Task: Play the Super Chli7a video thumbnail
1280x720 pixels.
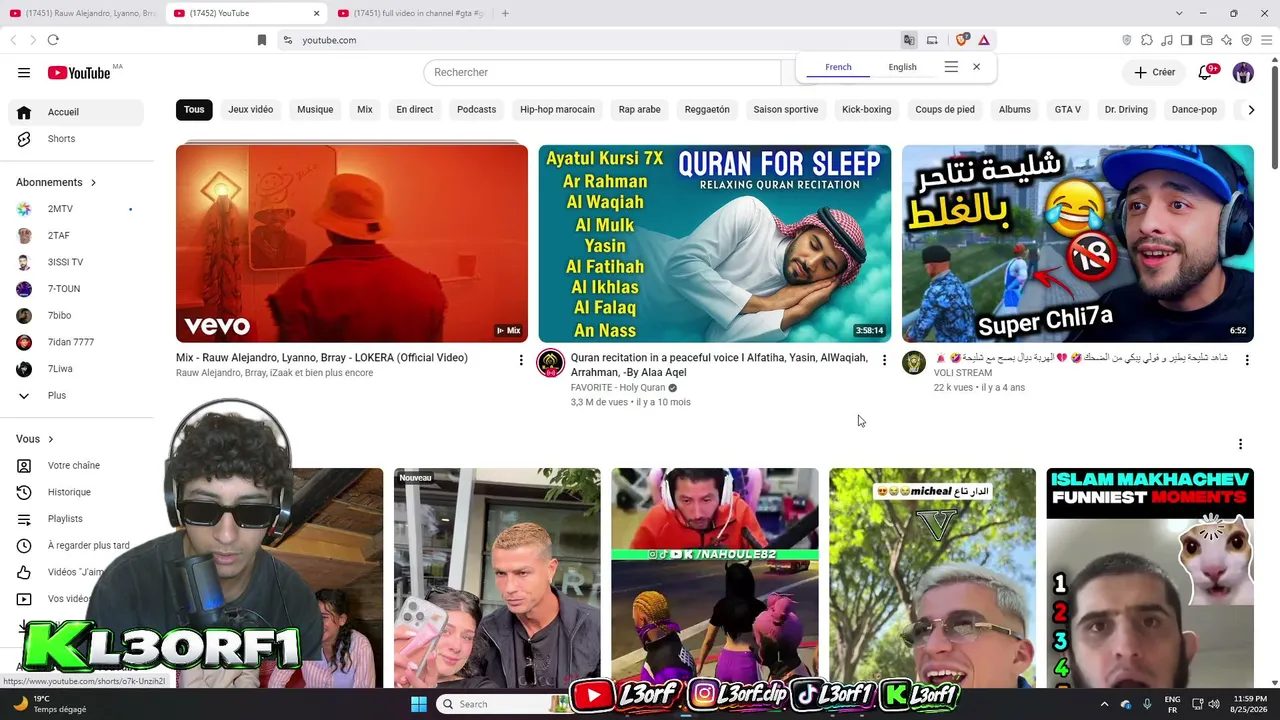Action: point(1077,244)
